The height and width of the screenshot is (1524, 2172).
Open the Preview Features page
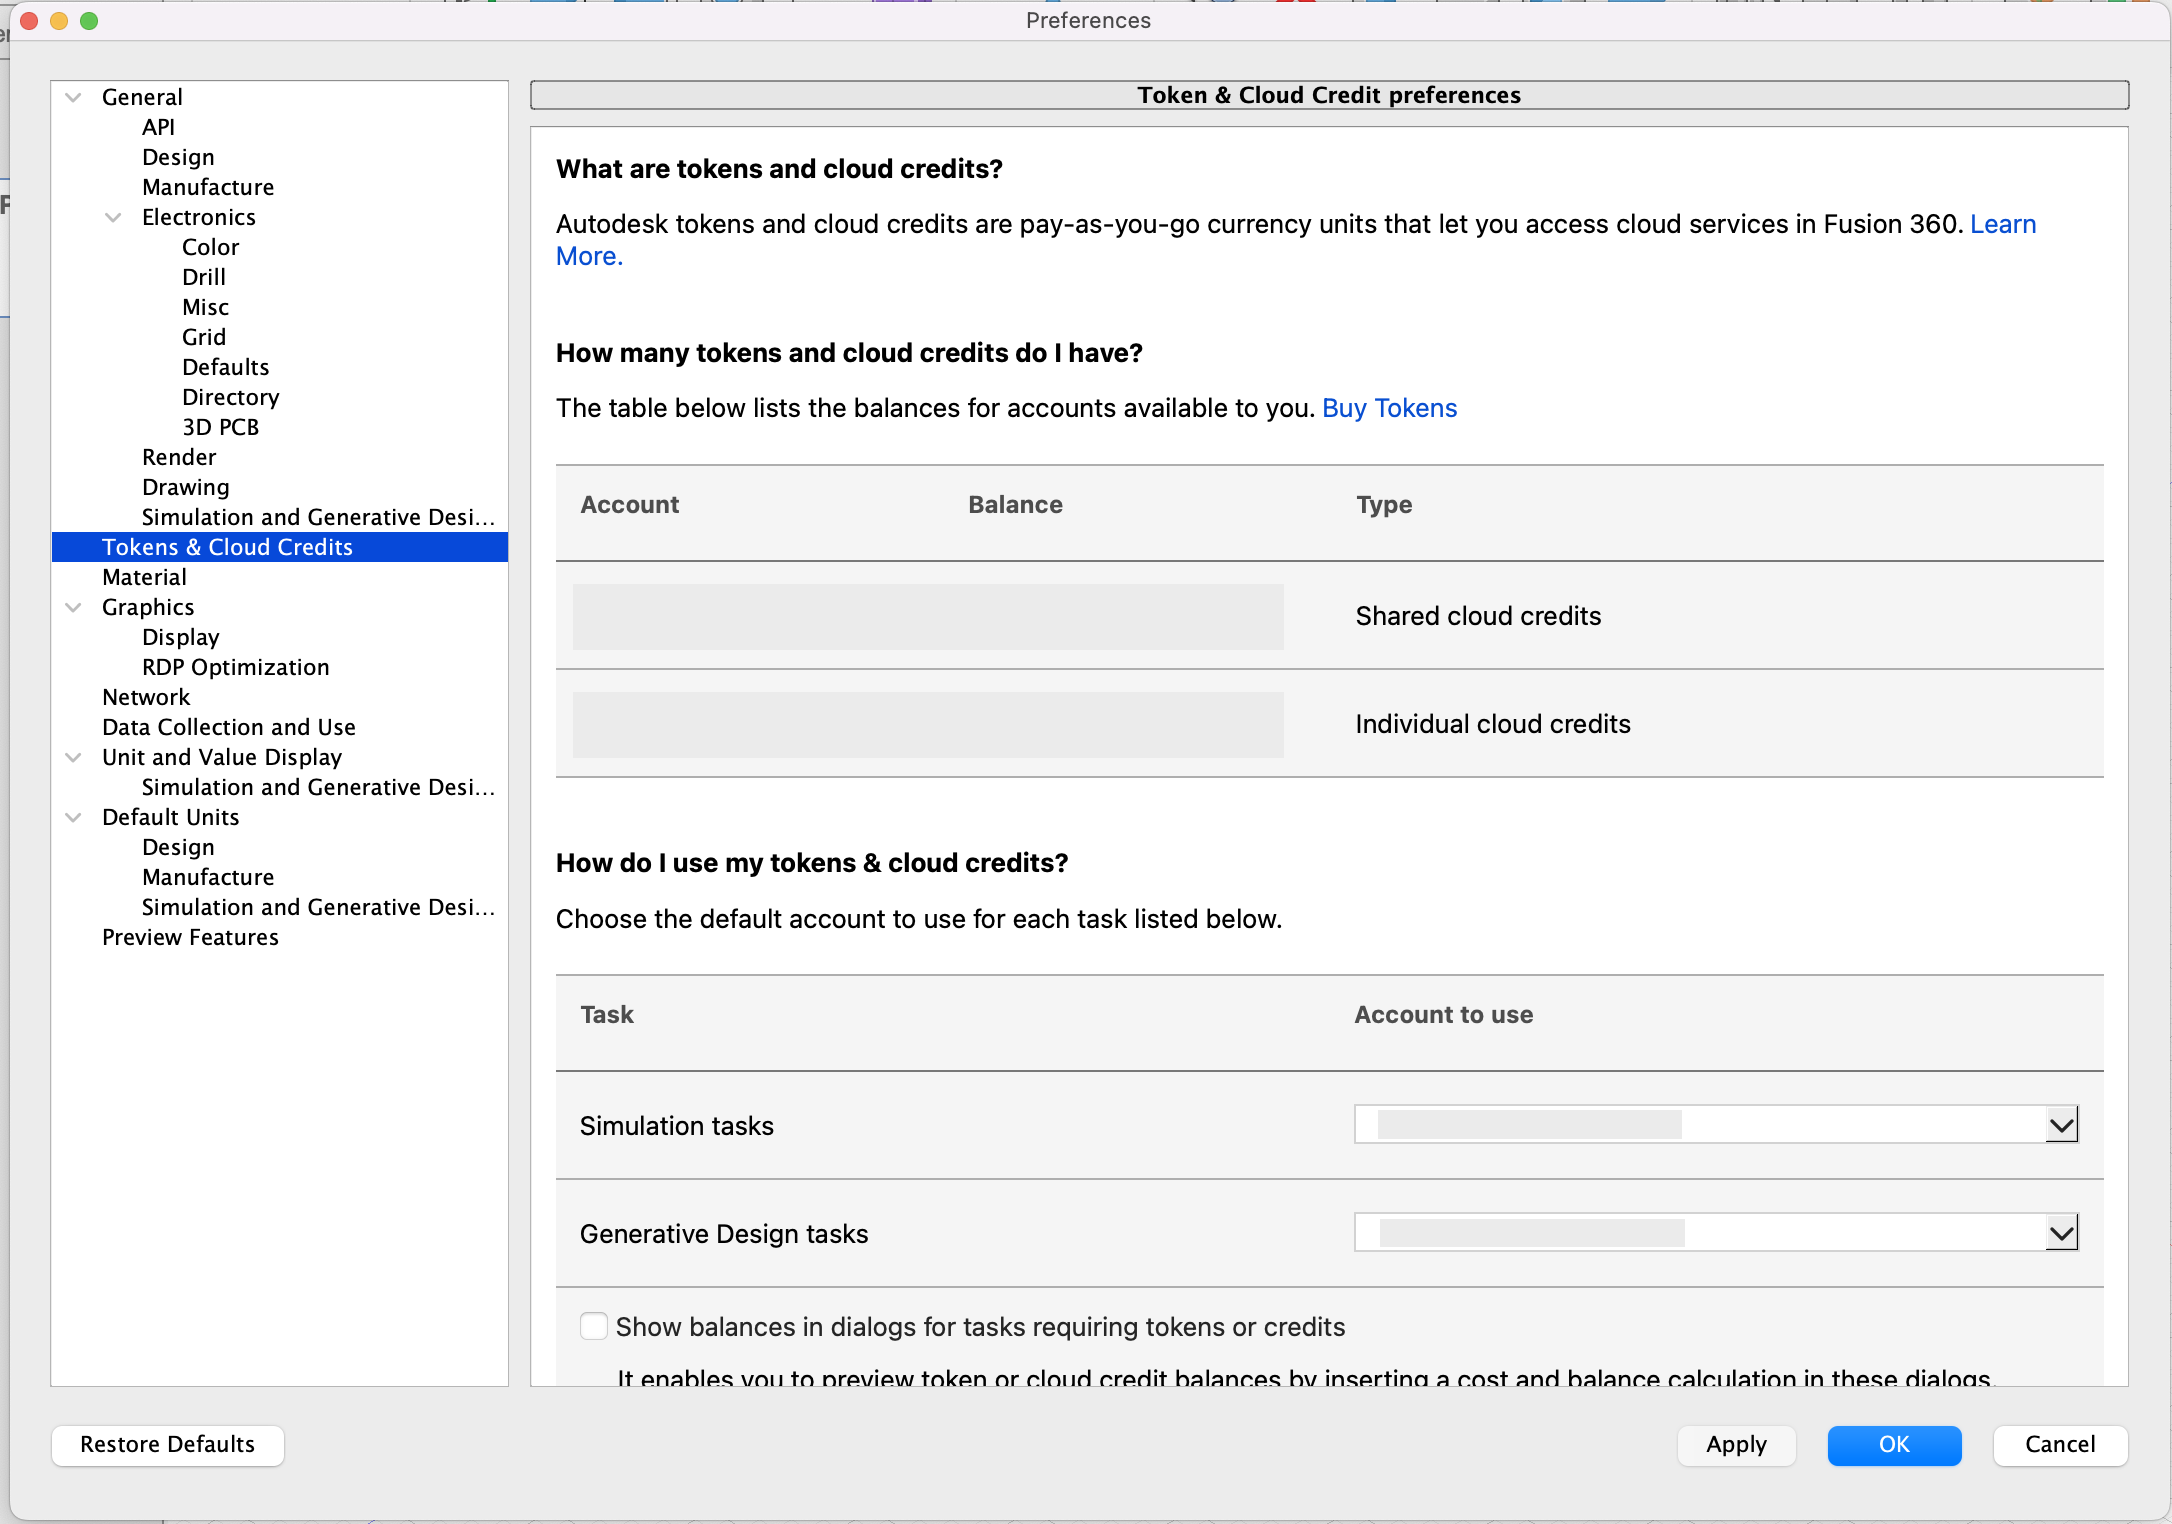tap(190, 937)
